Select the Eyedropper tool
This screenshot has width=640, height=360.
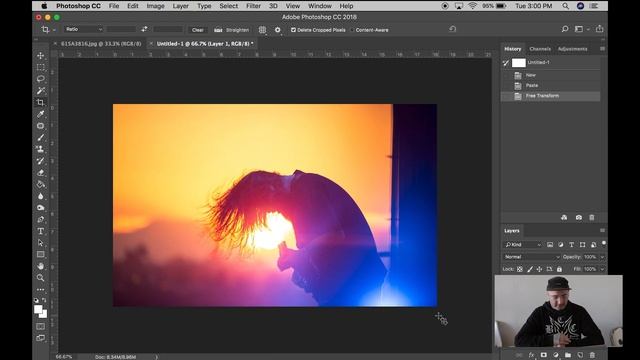click(40, 114)
